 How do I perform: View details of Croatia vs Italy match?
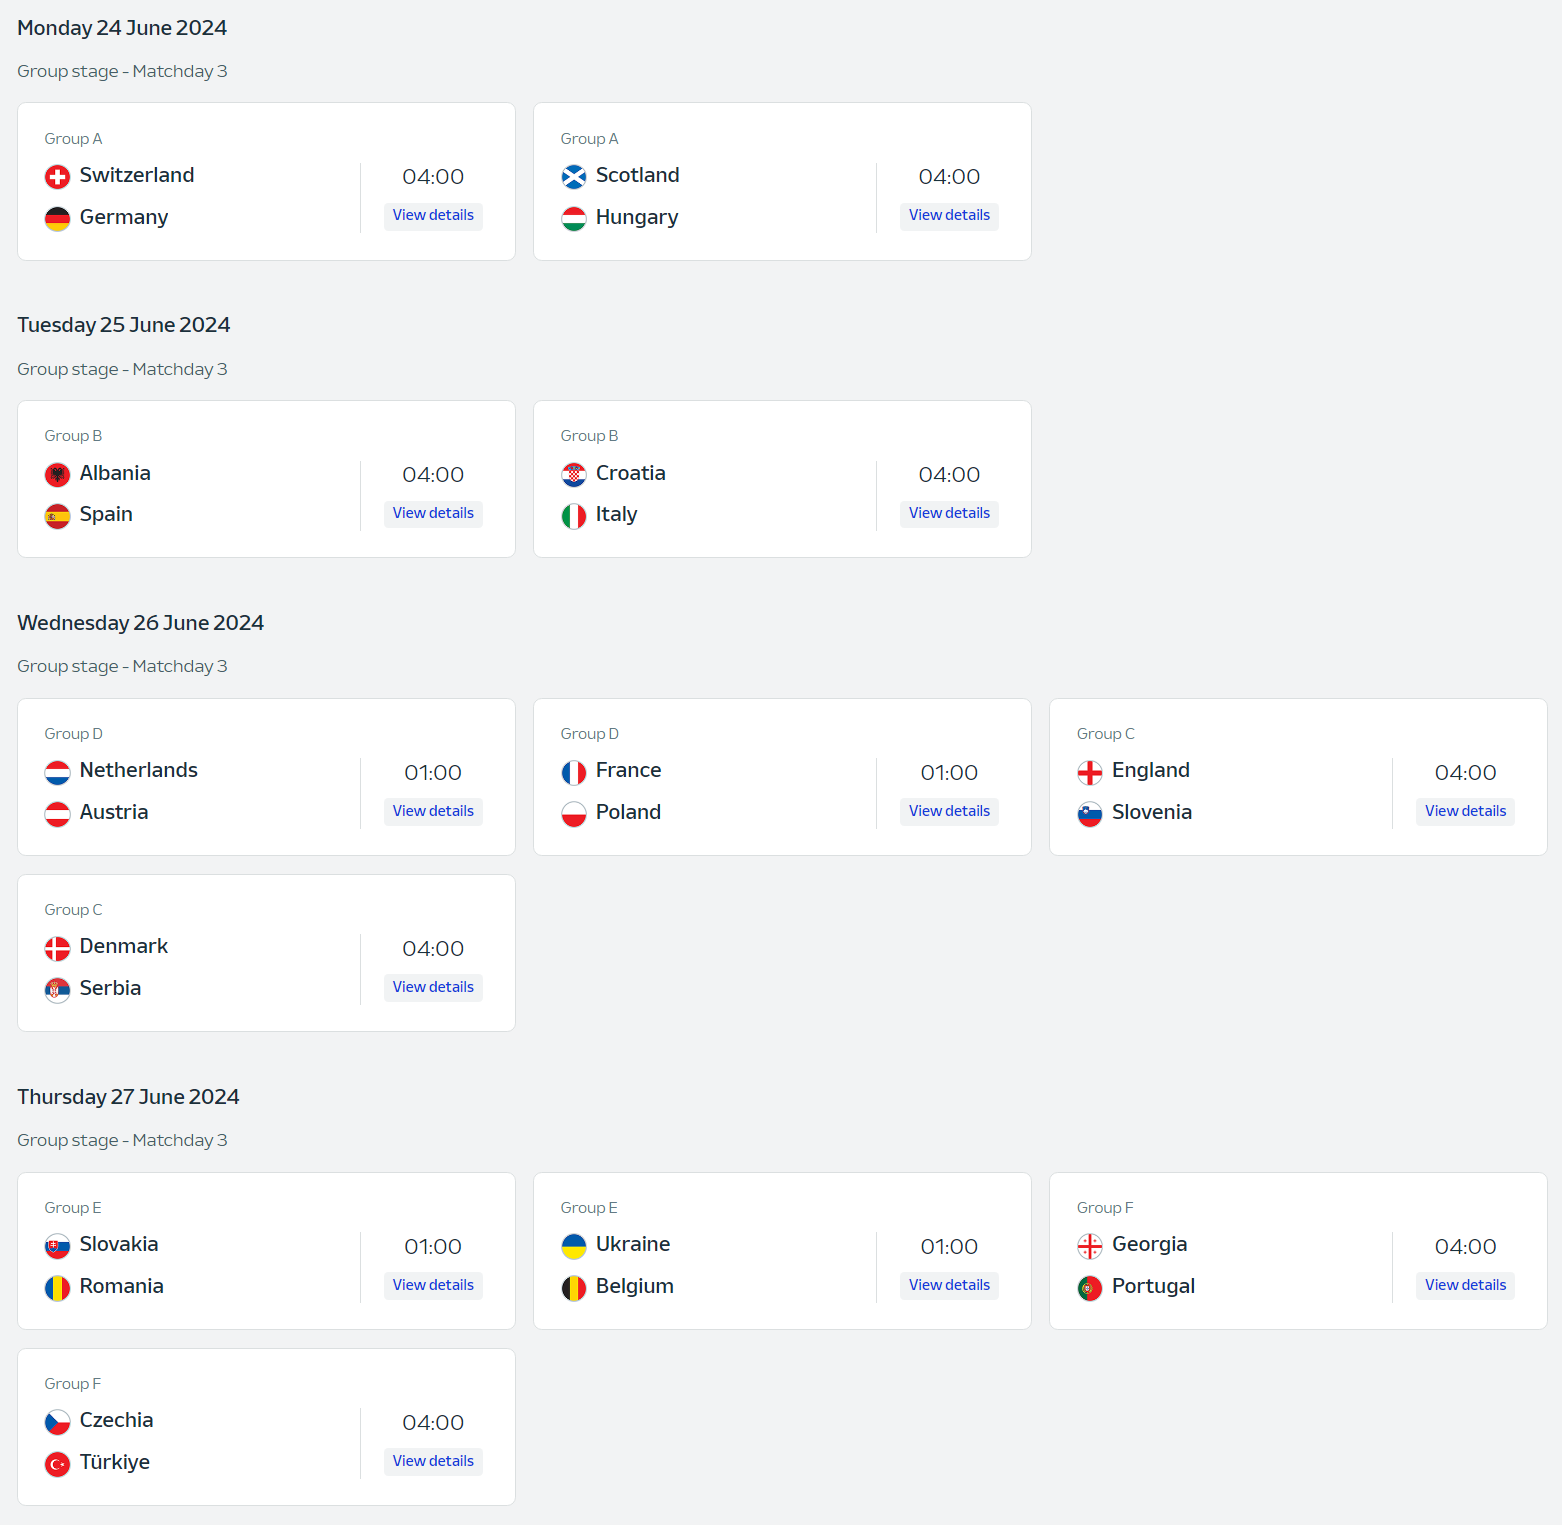tap(949, 513)
